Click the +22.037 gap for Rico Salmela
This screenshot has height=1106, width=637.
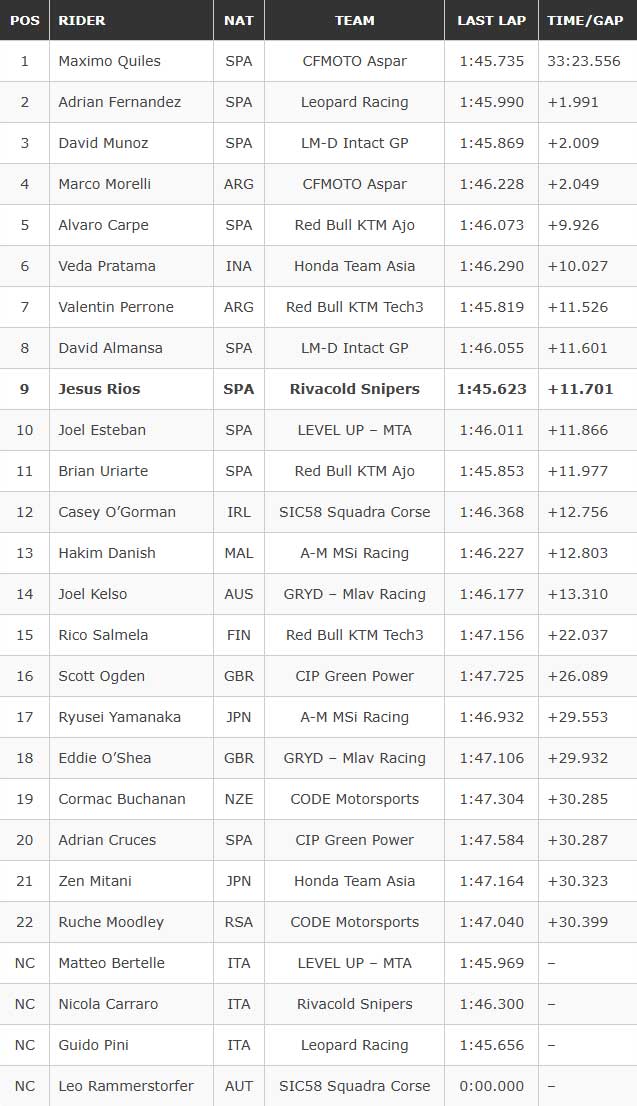[577, 635]
